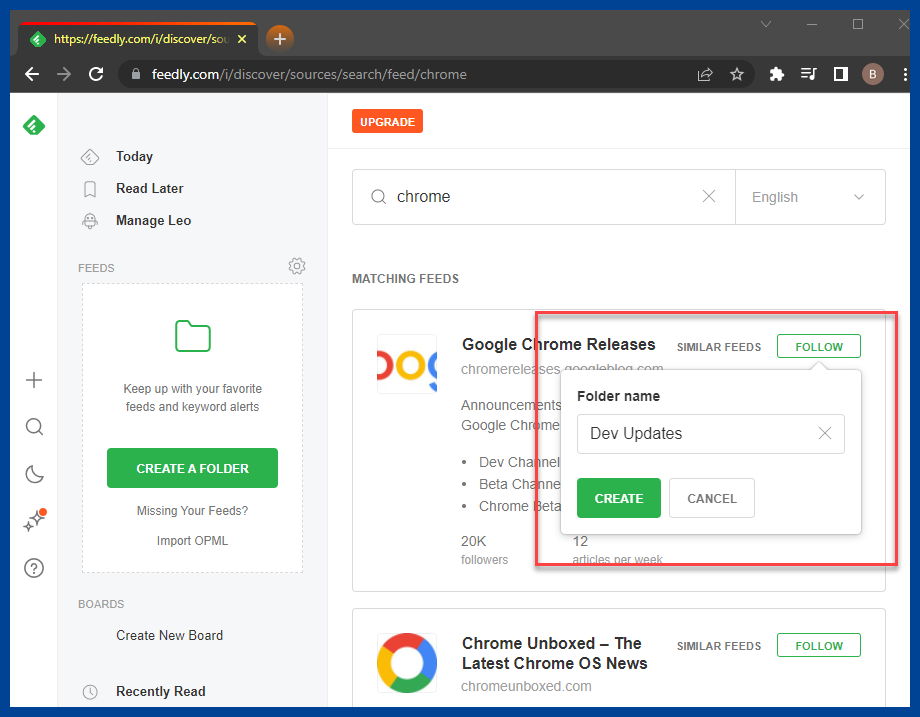The width and height of the screenshot is (920, 717).
Task: Open the sparkles icon with red dot
Action: (34, 520)
